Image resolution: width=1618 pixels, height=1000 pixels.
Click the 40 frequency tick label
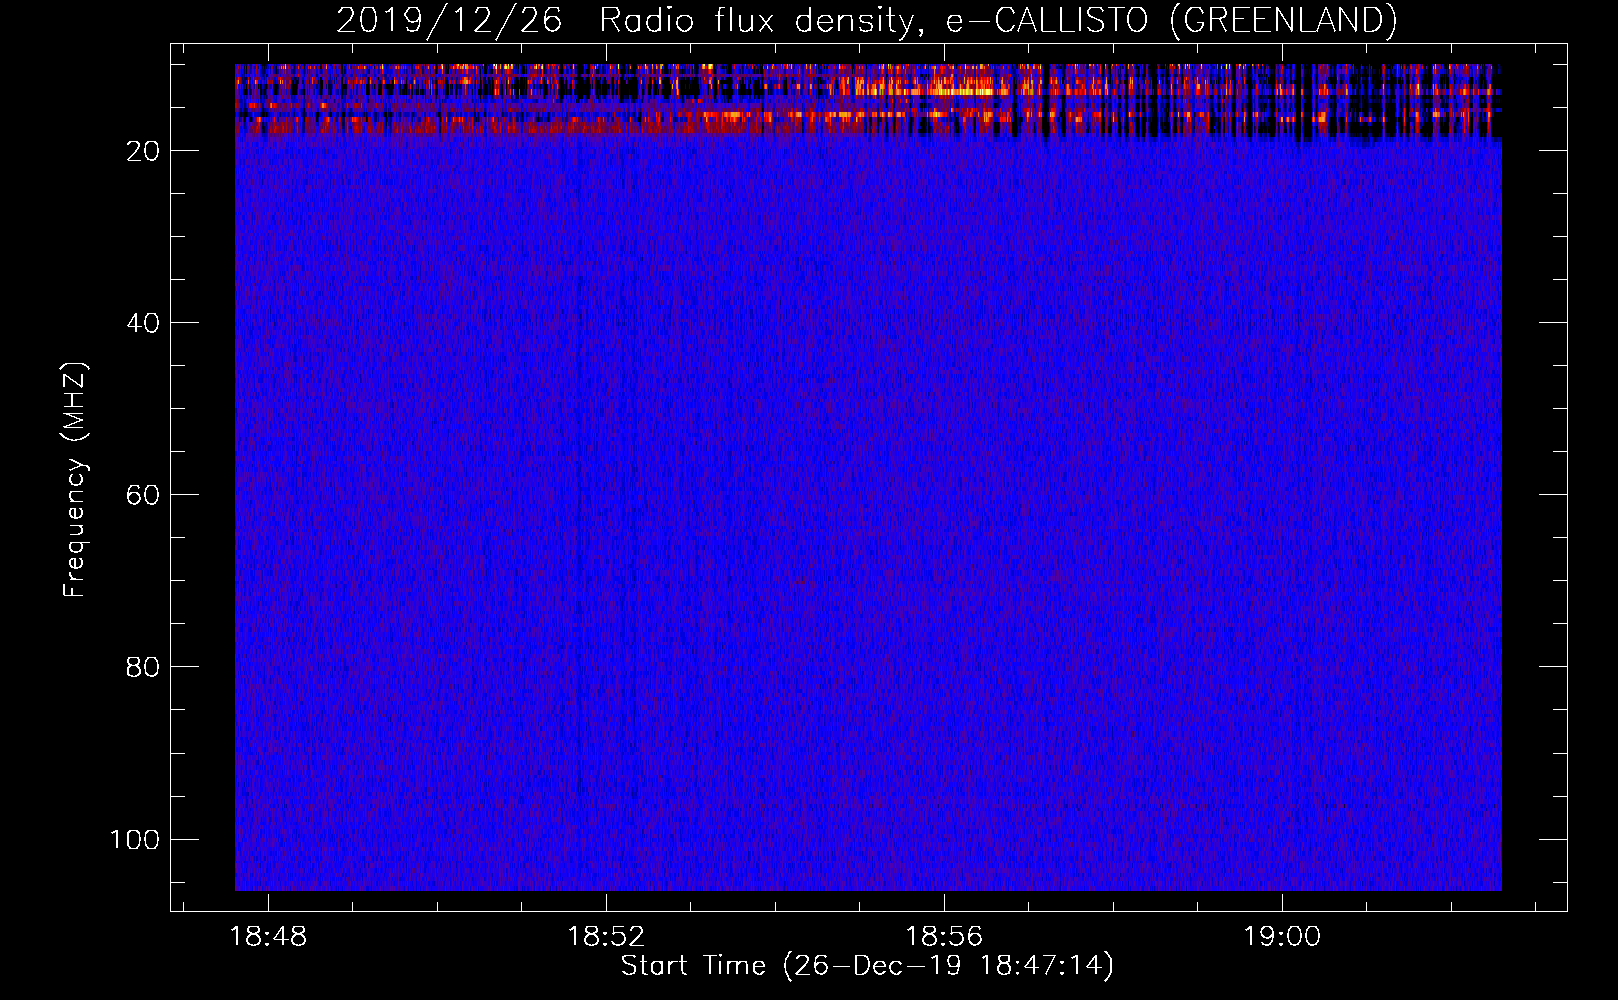point(143,323)
